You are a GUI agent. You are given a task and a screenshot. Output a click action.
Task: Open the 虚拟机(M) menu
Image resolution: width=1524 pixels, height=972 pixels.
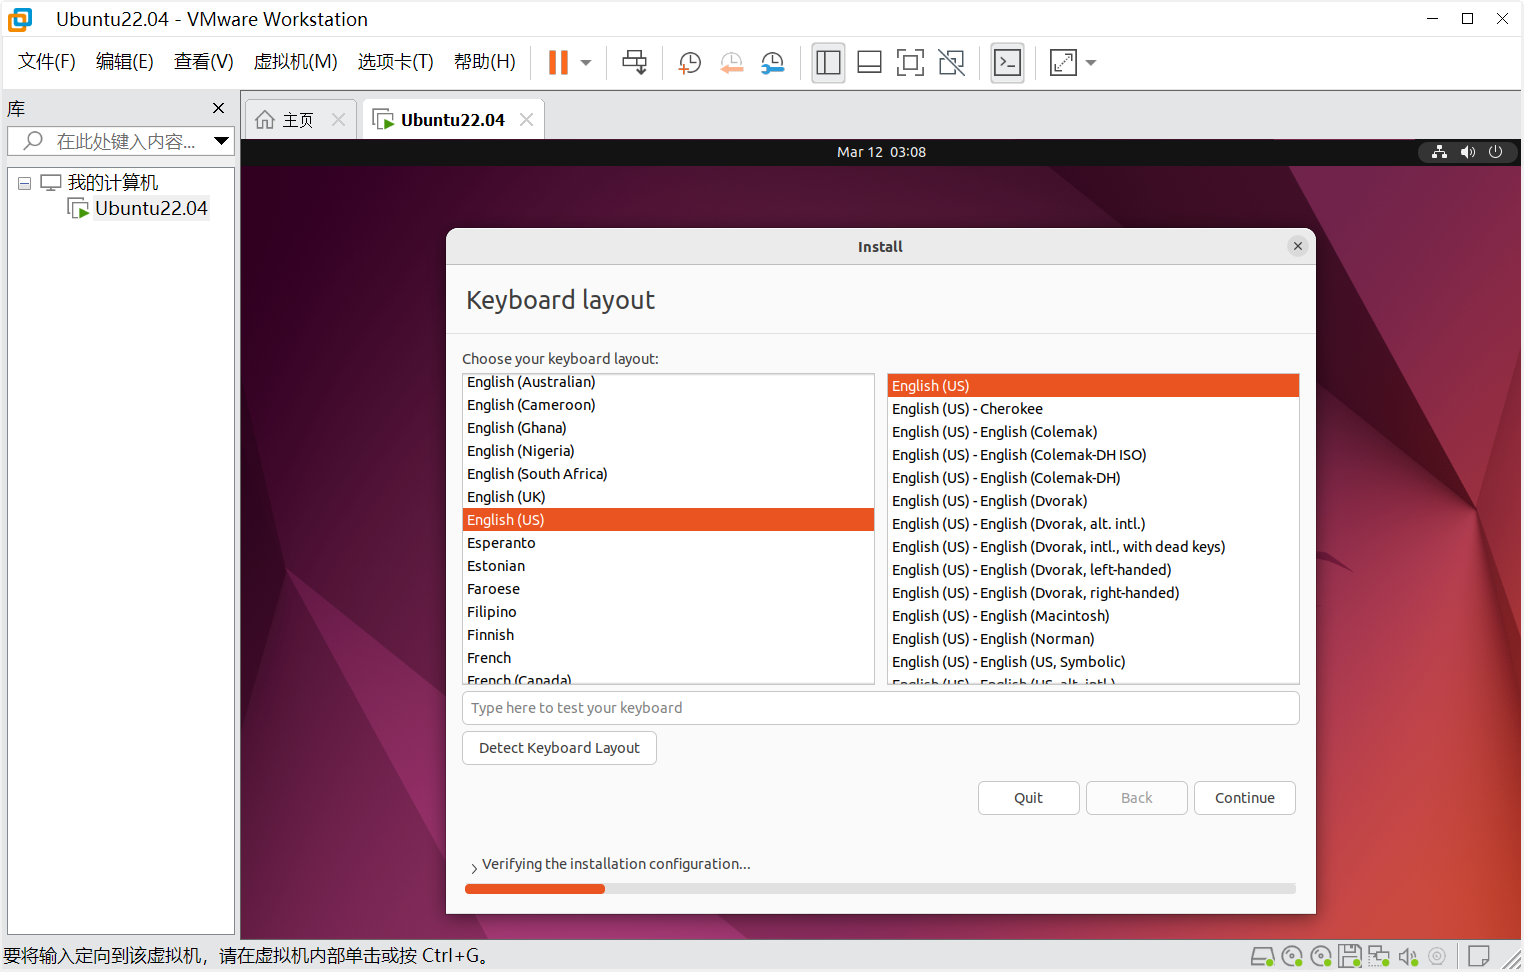click(295, 62)
